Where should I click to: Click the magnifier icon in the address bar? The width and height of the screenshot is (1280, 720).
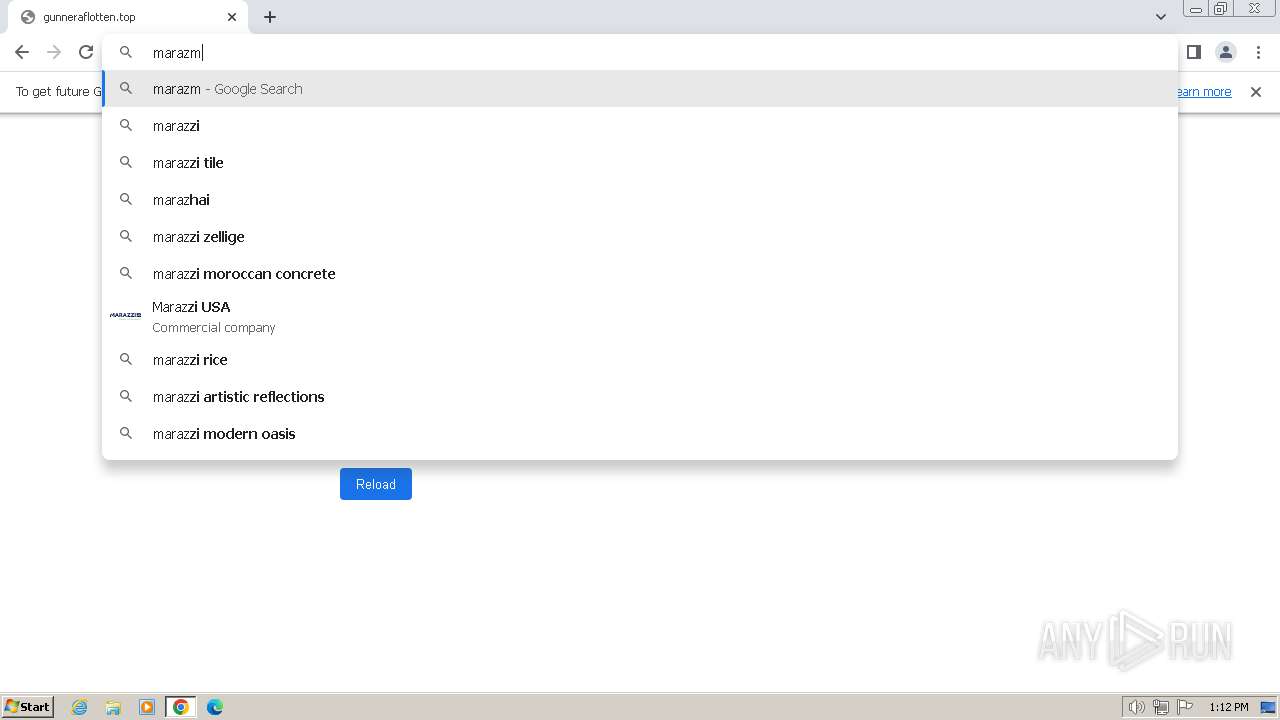pyautogui.click(x=126, y=52)
